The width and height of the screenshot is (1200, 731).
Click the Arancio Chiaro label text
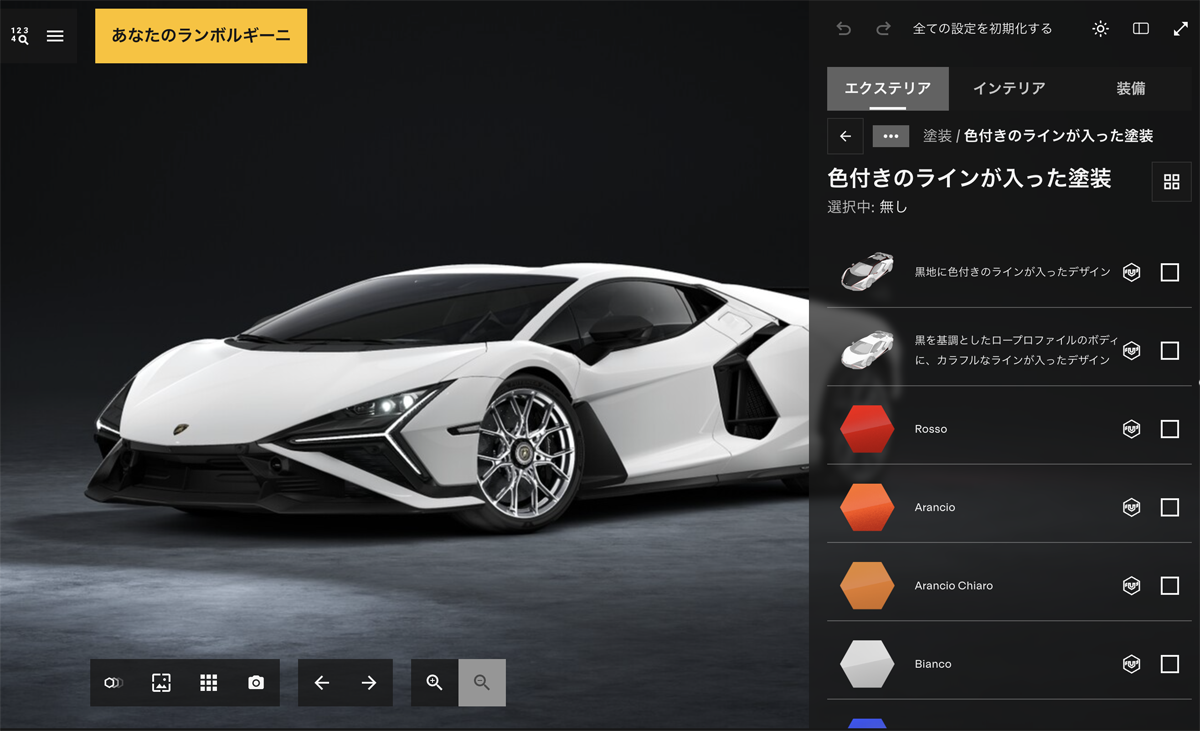(x=954, y=585)
